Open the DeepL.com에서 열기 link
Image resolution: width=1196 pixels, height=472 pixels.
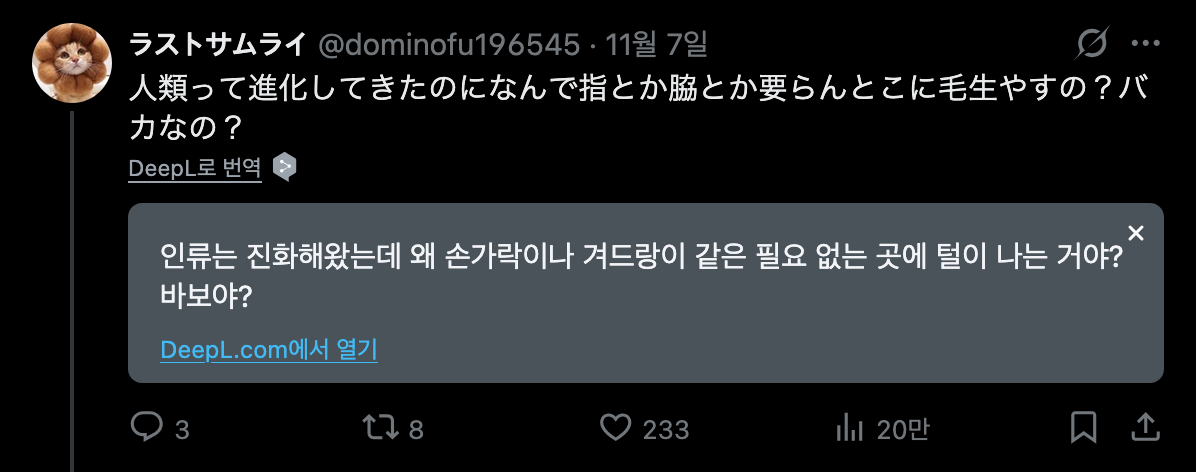269,350
